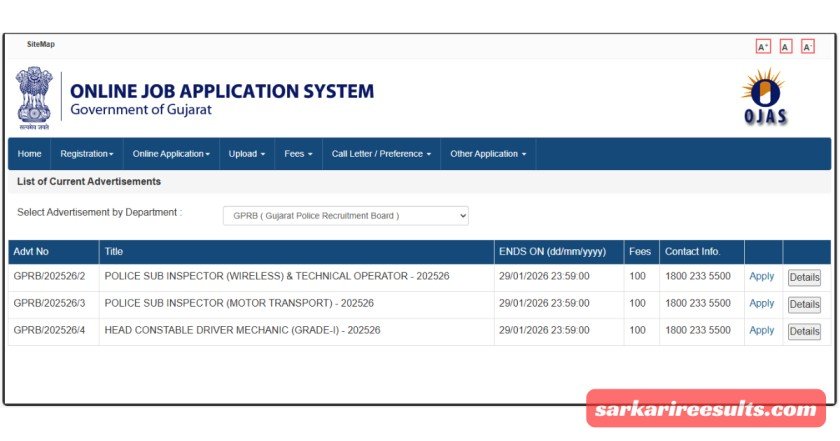
Task: Open the Fees dropdown menu
Action: coord(298,154)
